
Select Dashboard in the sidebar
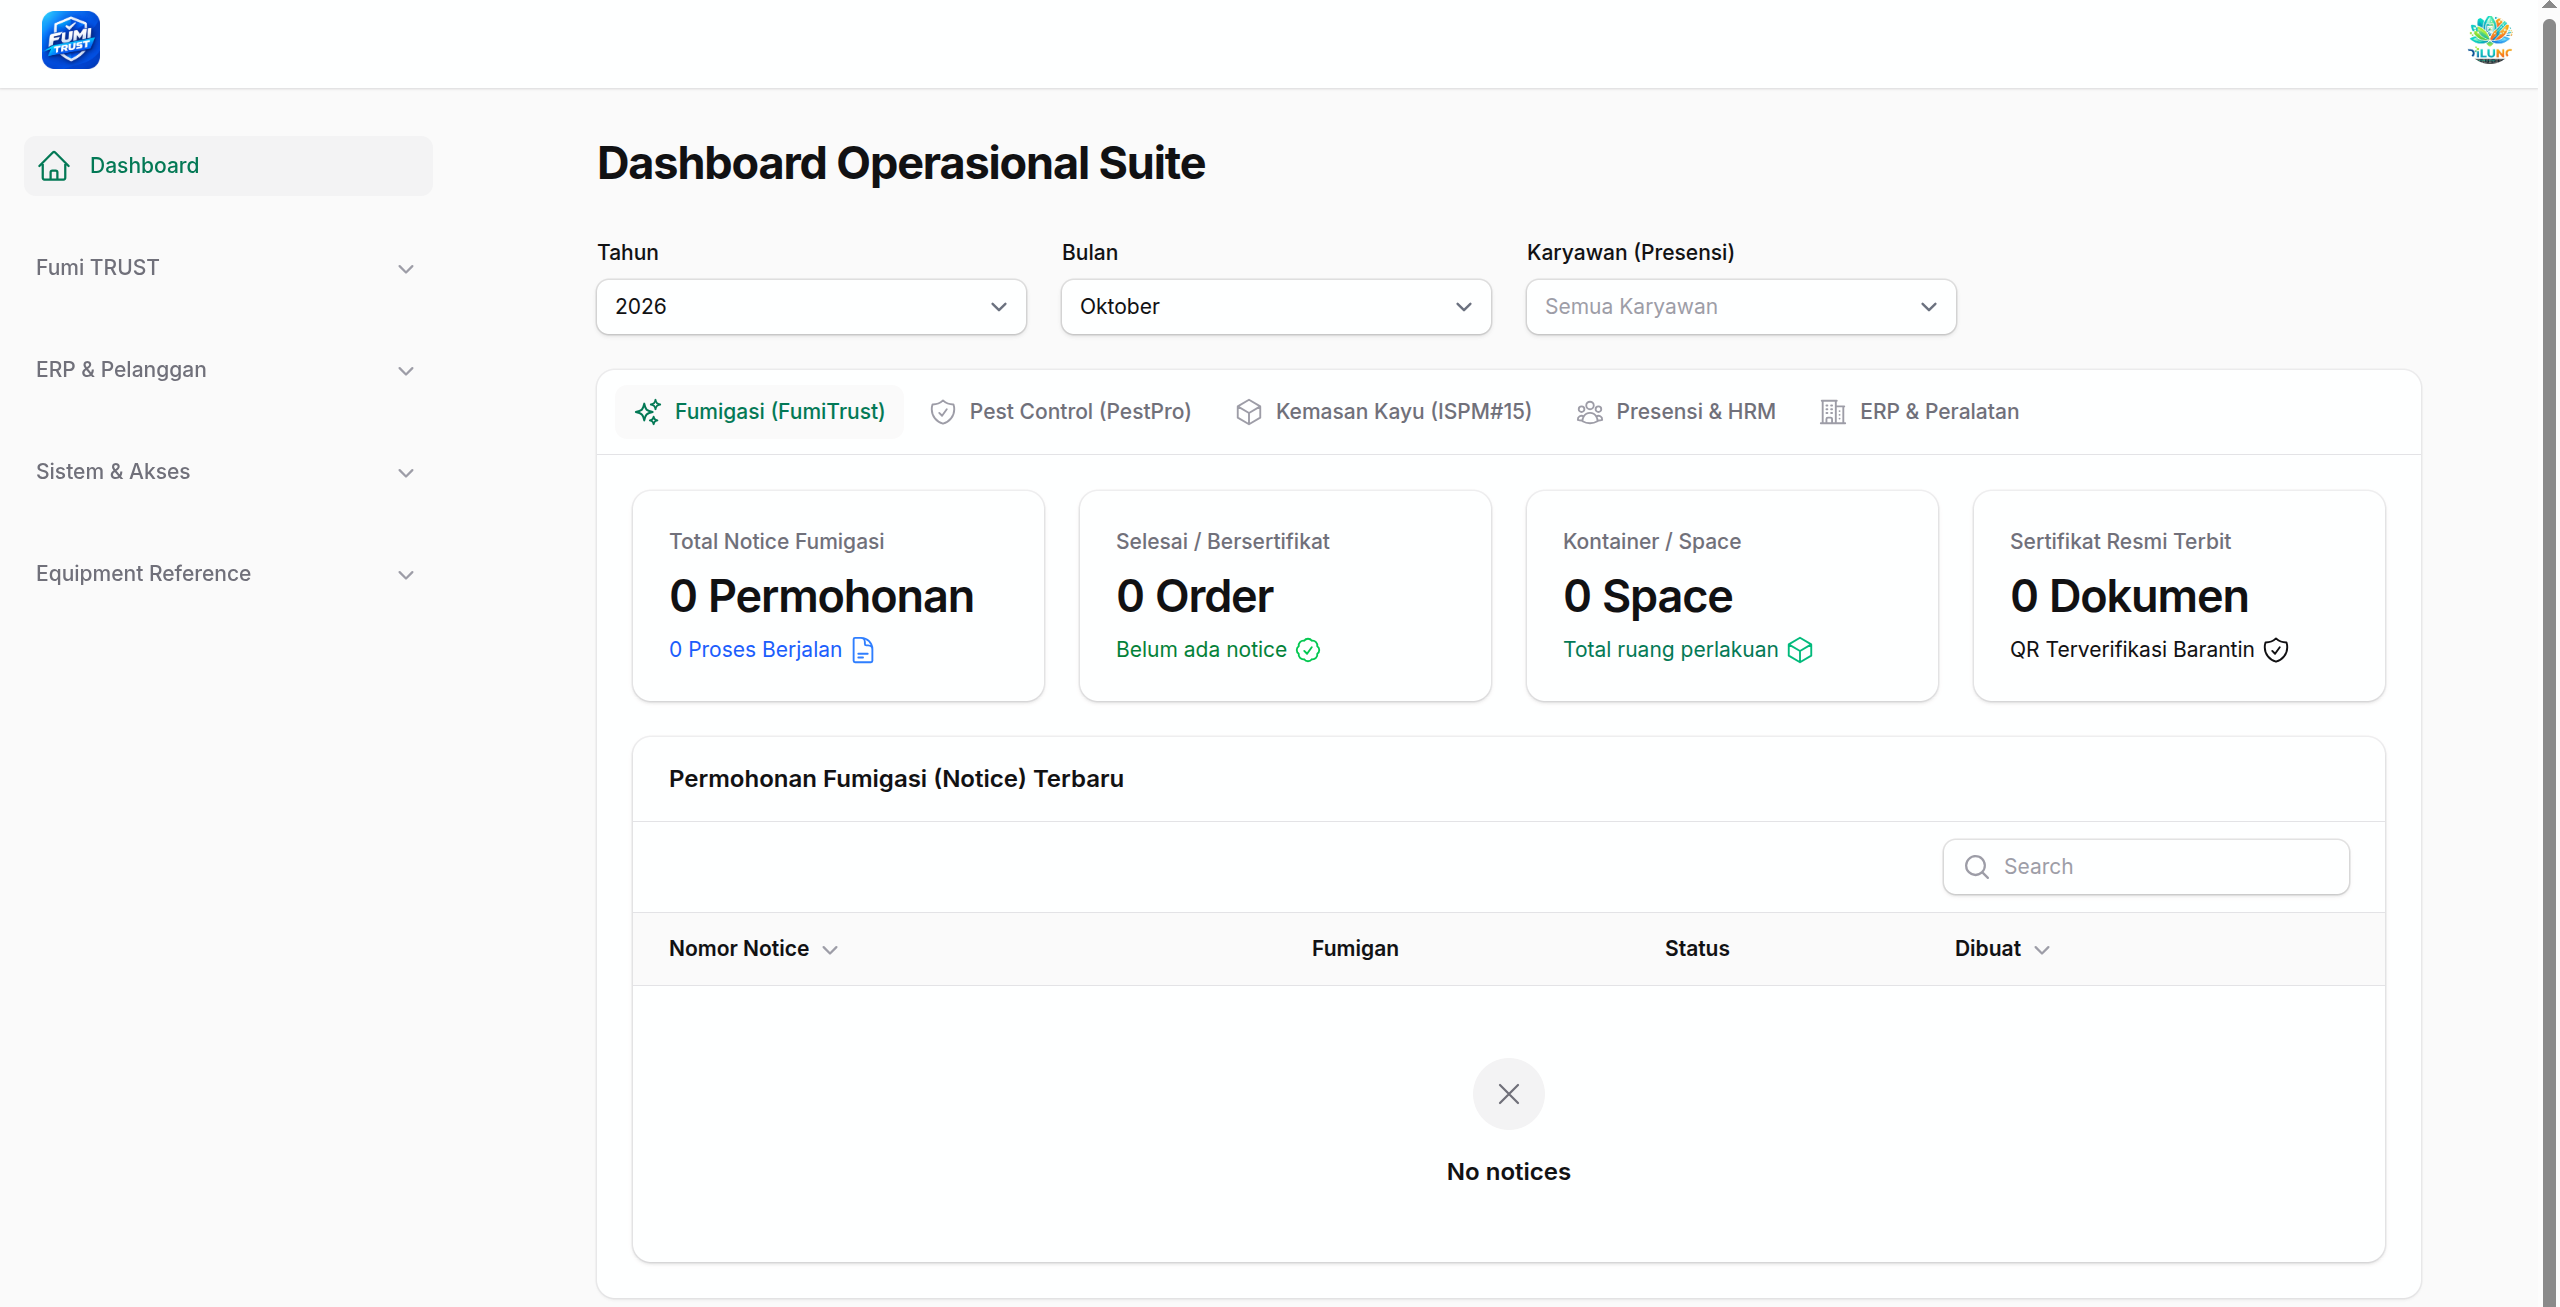[x=228, y=166]
